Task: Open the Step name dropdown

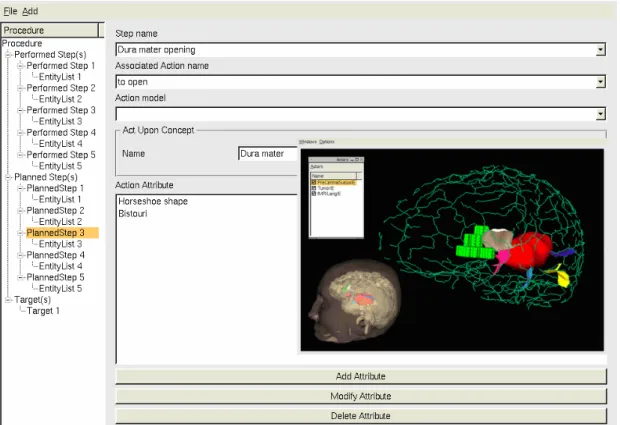Action: pyautogui.click(x=601, y=50)
